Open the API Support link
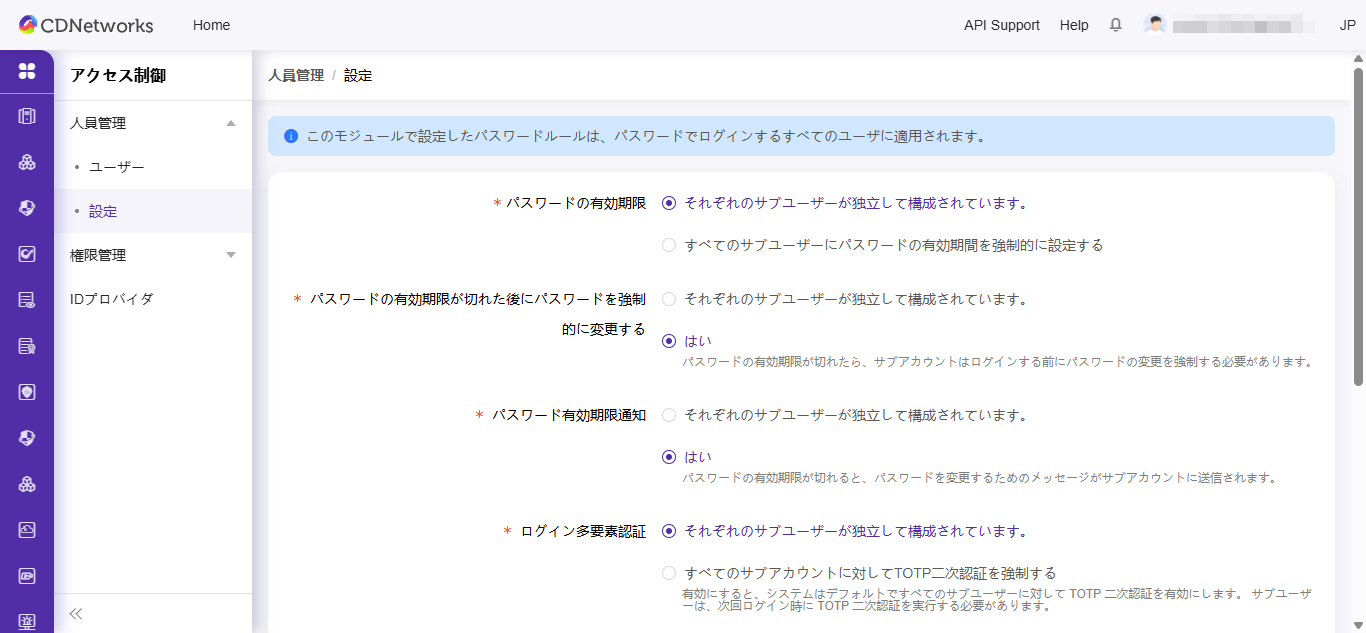The image size is (1366, 633). [1001, 25]
